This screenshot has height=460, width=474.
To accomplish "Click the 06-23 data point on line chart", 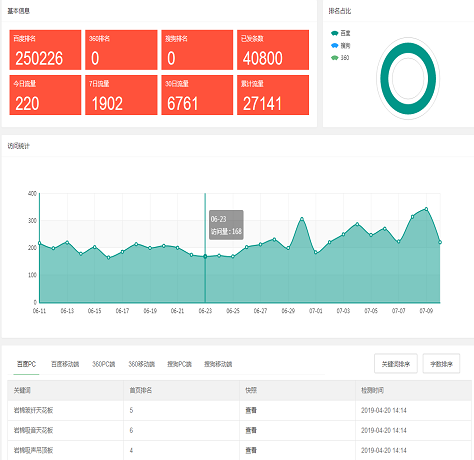I will (205, 256).
